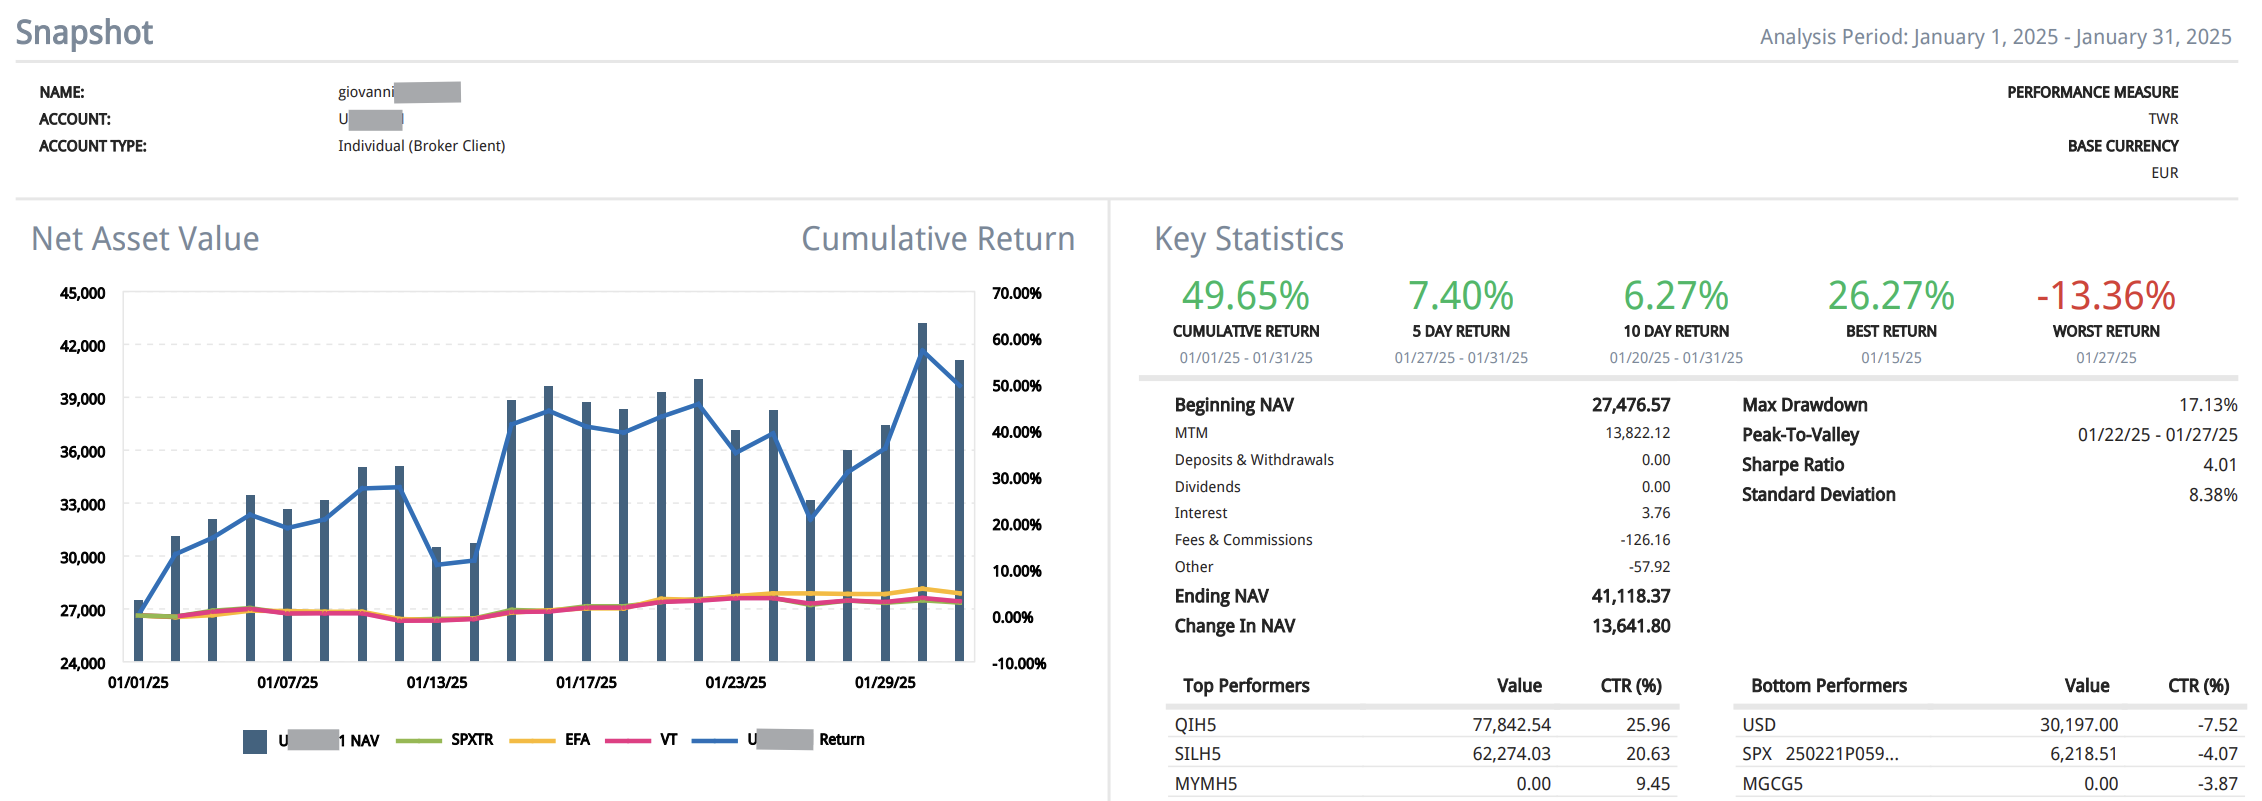Select SILH5 in the Top Performers table

pyautogui.click(x=1197, y=754)
